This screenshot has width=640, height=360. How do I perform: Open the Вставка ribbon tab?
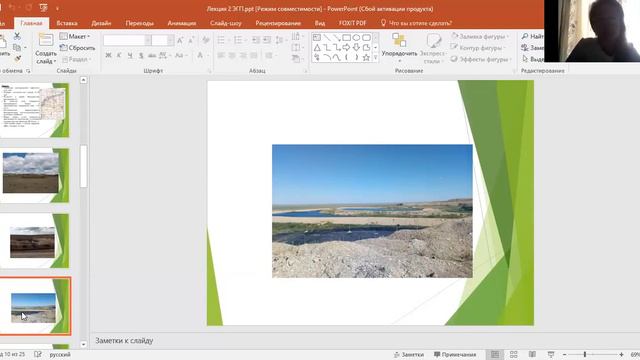67,23
